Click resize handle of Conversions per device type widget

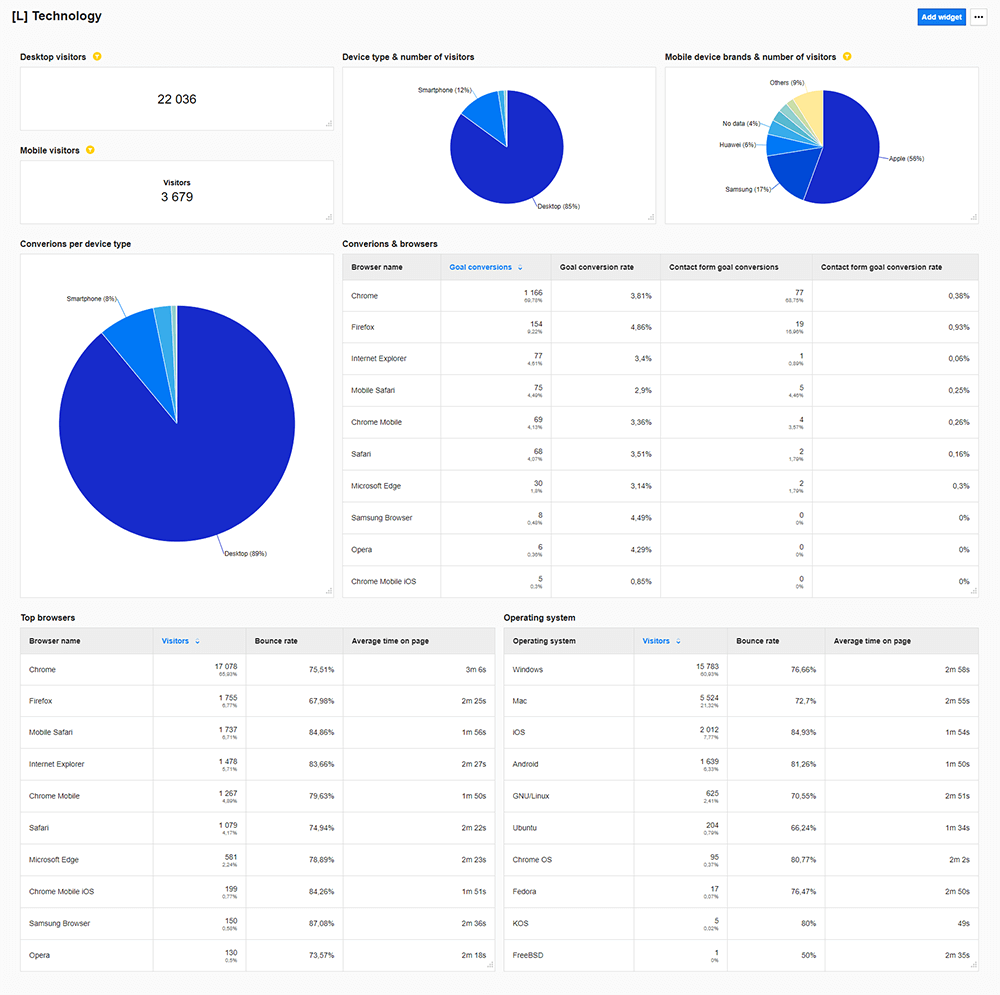pos(328,592)
